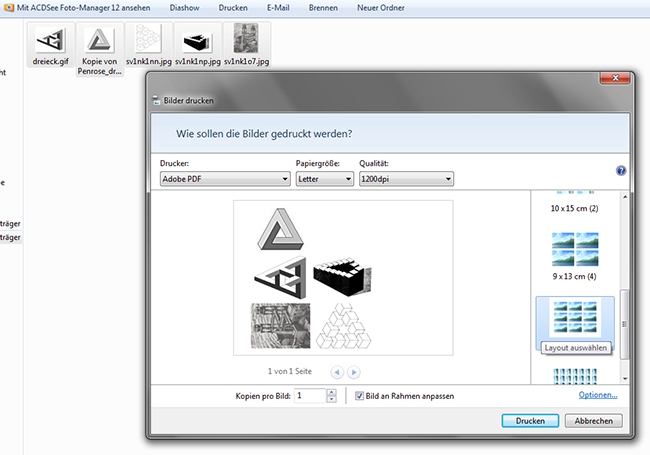The image size is (650, 455).
Task: Go to the previous print preview page
Action: coord(337,372)
